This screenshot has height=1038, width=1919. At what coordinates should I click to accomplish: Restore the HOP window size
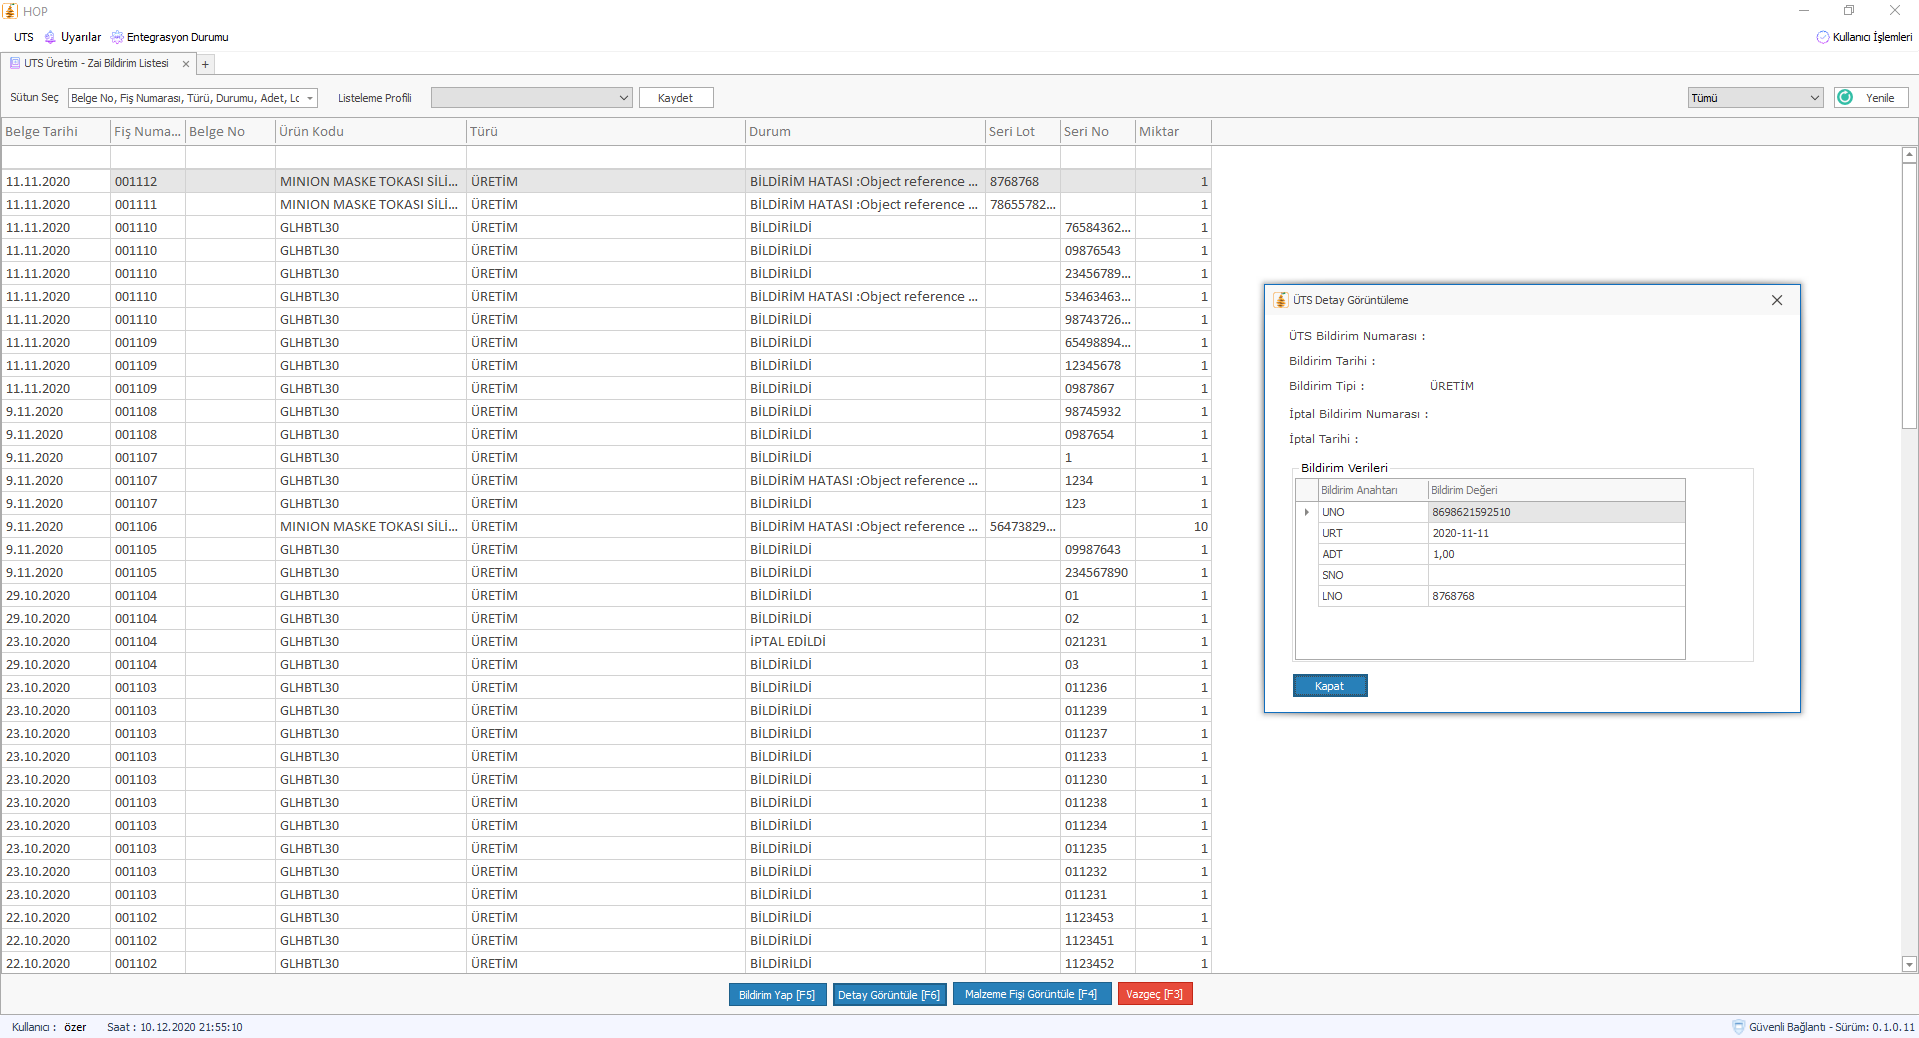point(1849,11)
